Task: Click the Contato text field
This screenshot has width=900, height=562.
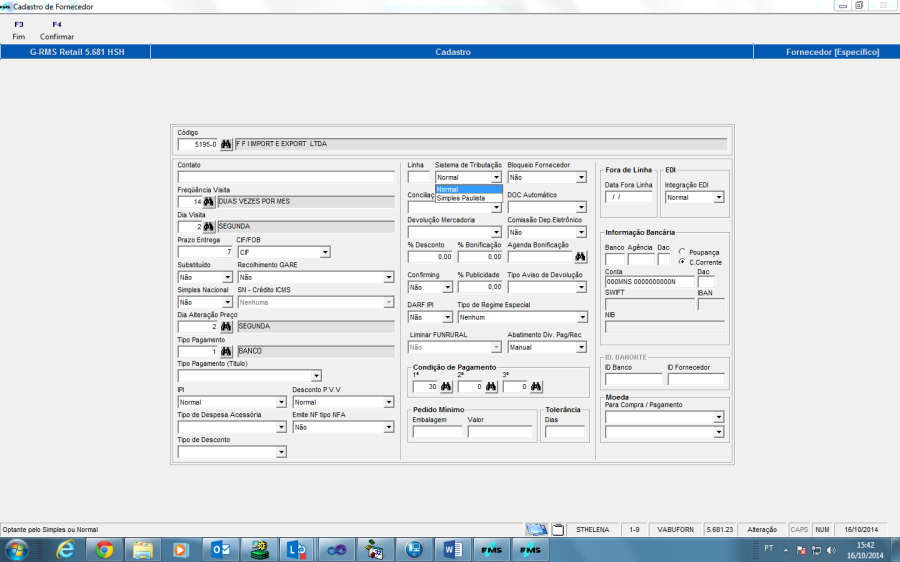Action: pyautogui.click(x=286, y=177)
